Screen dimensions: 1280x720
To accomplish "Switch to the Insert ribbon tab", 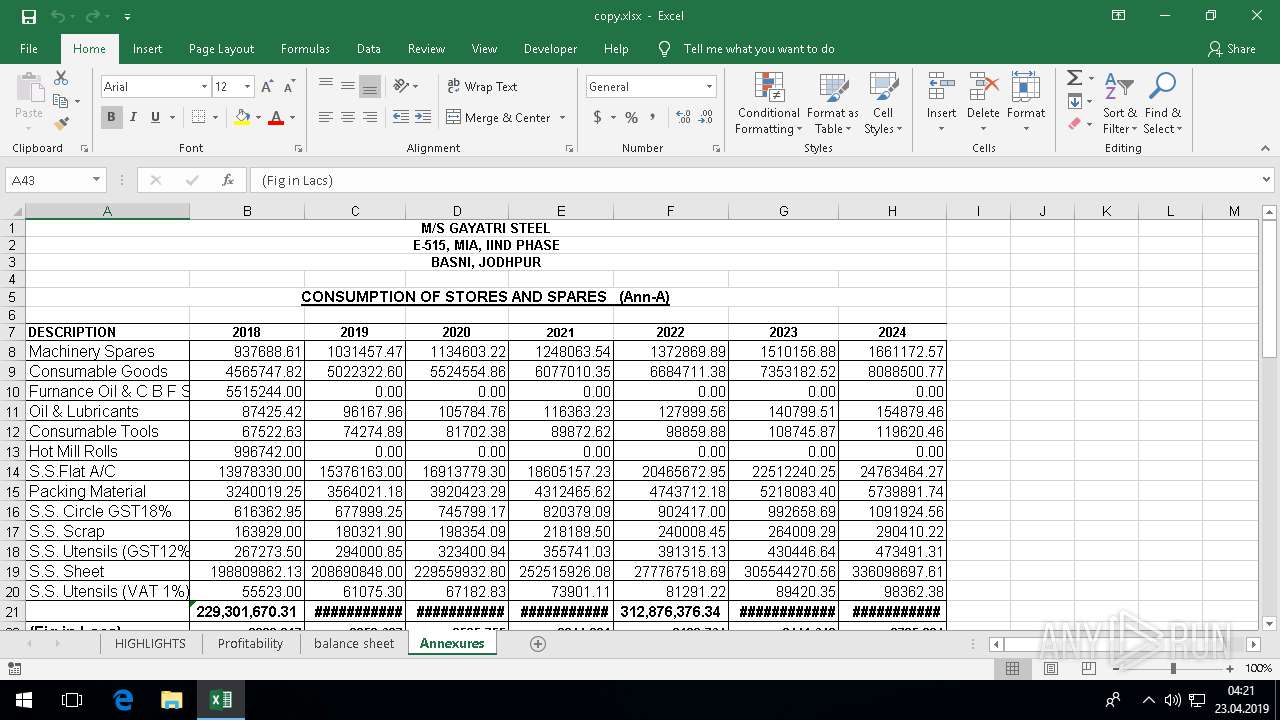I will click(x=147, y=49).
